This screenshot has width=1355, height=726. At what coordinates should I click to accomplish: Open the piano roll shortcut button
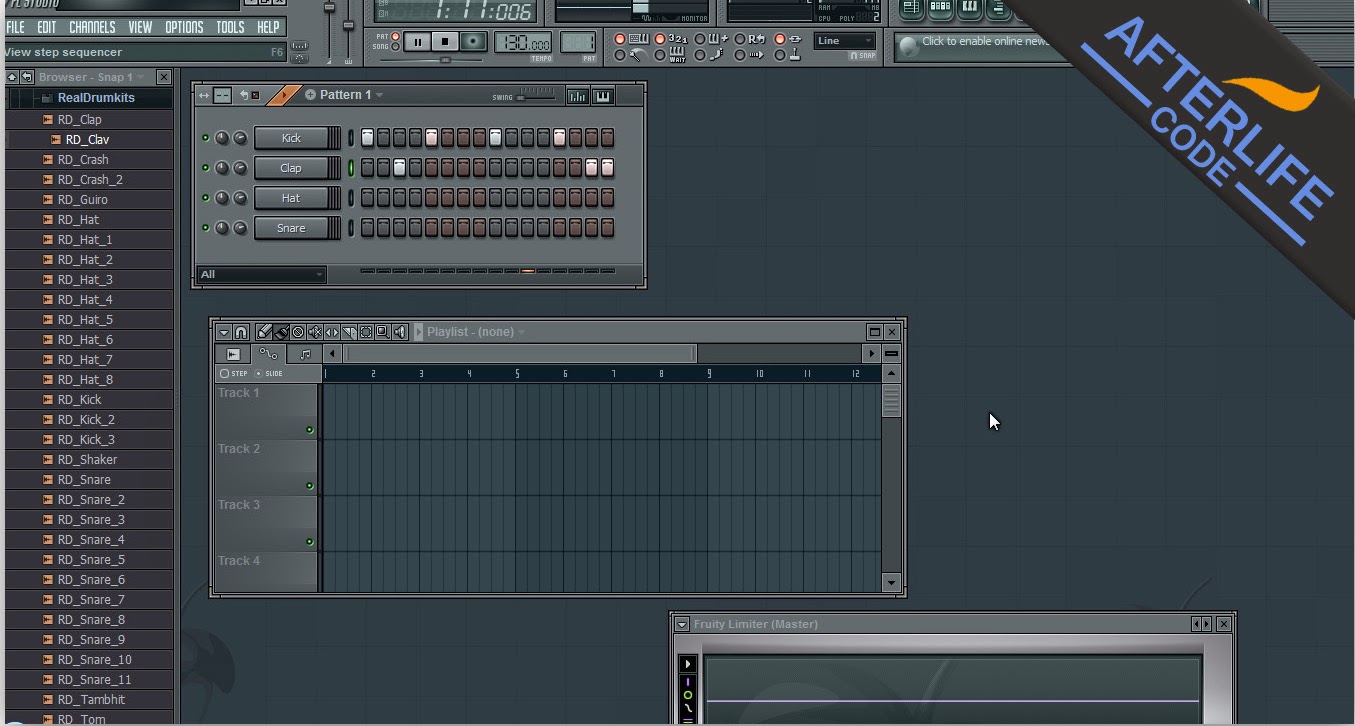[x=970, y=9]
